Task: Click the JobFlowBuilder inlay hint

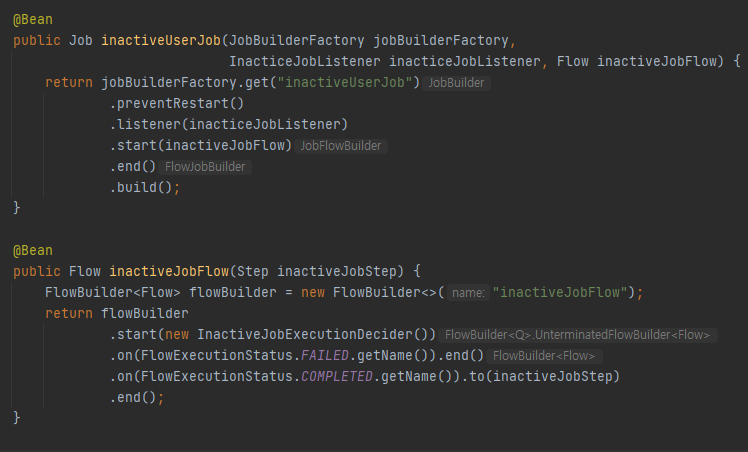Action: [x=341, y=146]
